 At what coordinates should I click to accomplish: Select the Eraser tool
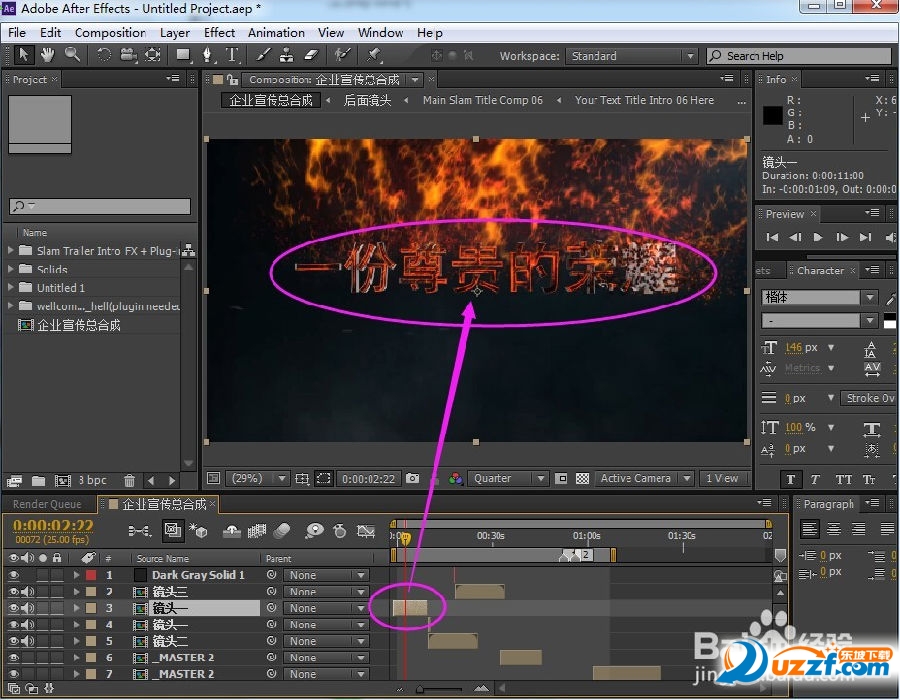pos(310,55)
